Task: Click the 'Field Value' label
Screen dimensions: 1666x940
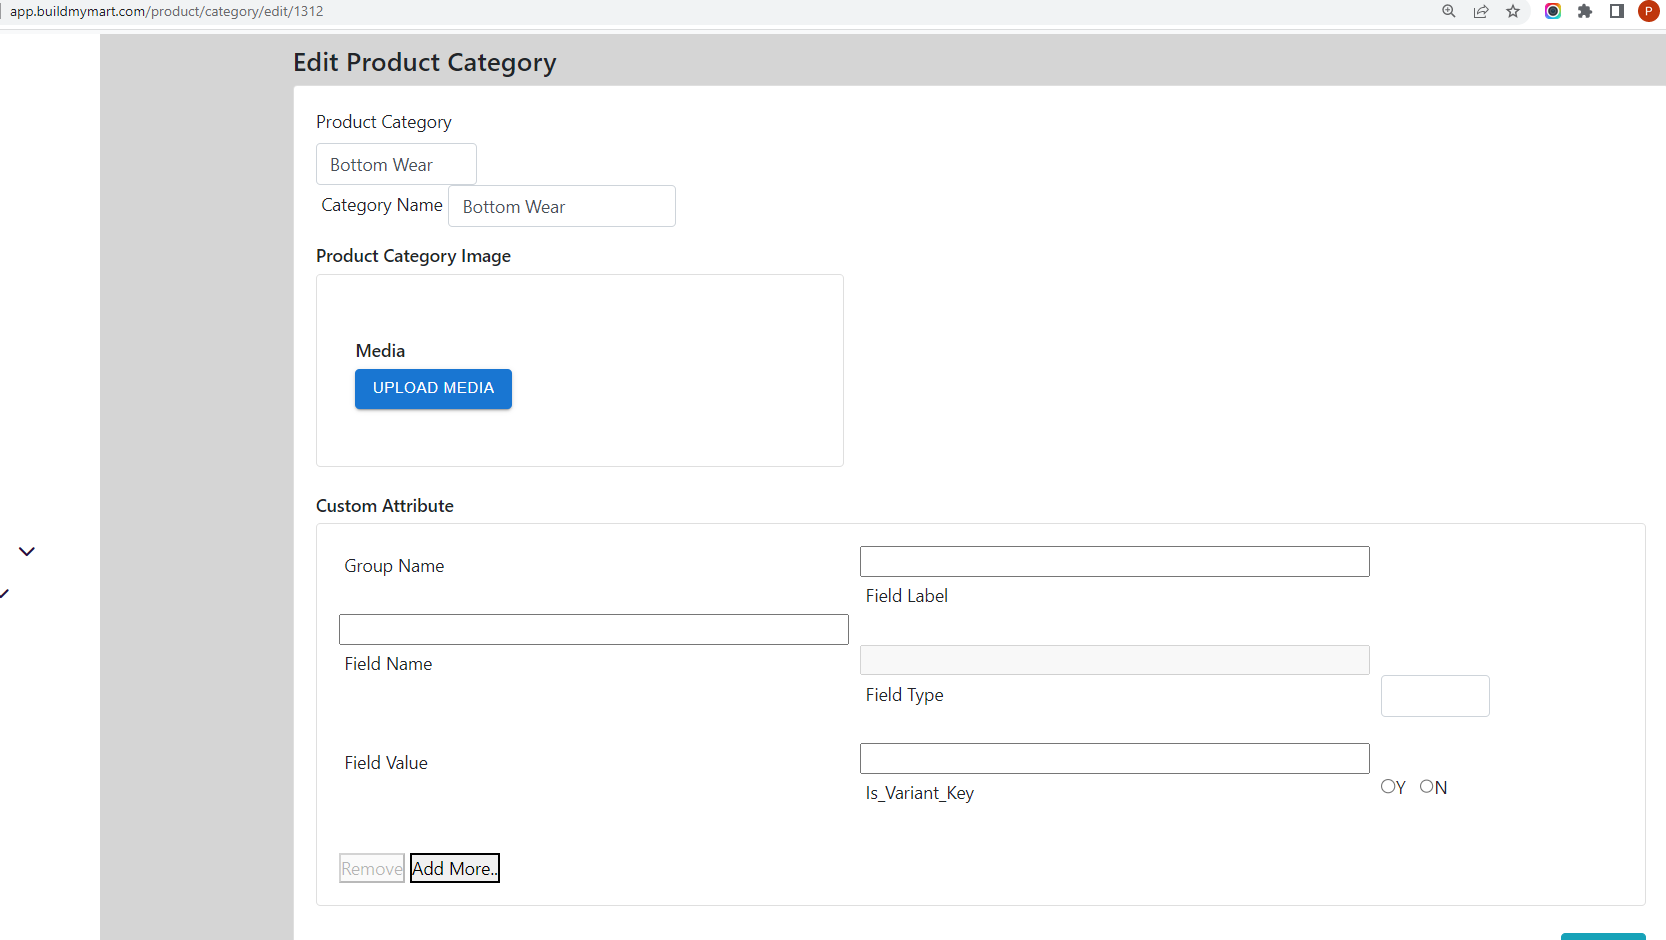Action: pyautogui.click(x=386, y=763)
